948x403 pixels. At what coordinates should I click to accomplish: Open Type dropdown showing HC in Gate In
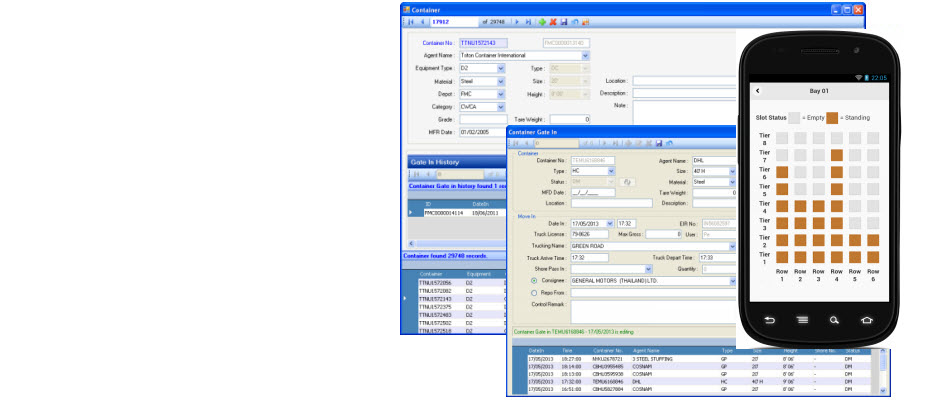pyautogui.click(x=611, y=172)
